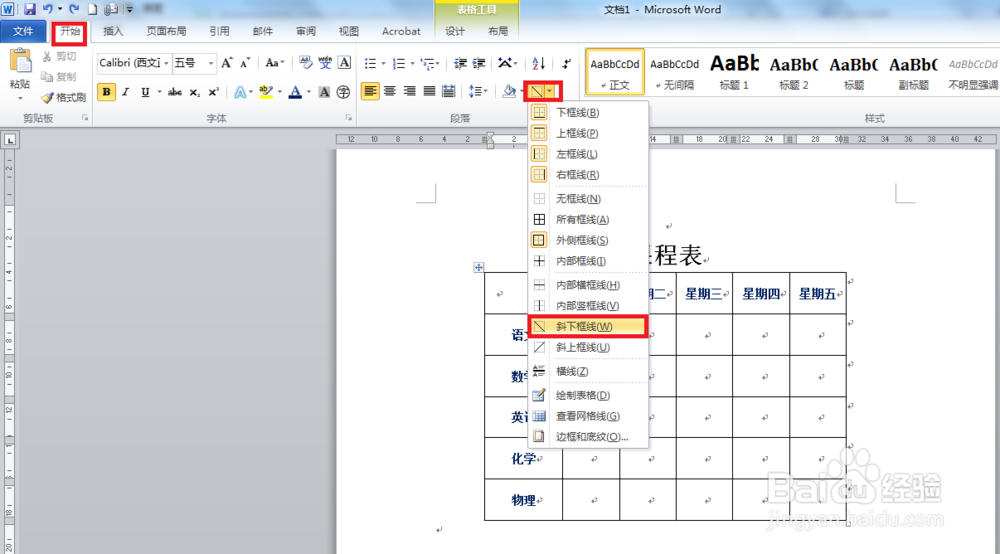The height and width of the screenshot is (554, 1000).
Task: Click the Character Shading icon
Action: coord(324,92)
